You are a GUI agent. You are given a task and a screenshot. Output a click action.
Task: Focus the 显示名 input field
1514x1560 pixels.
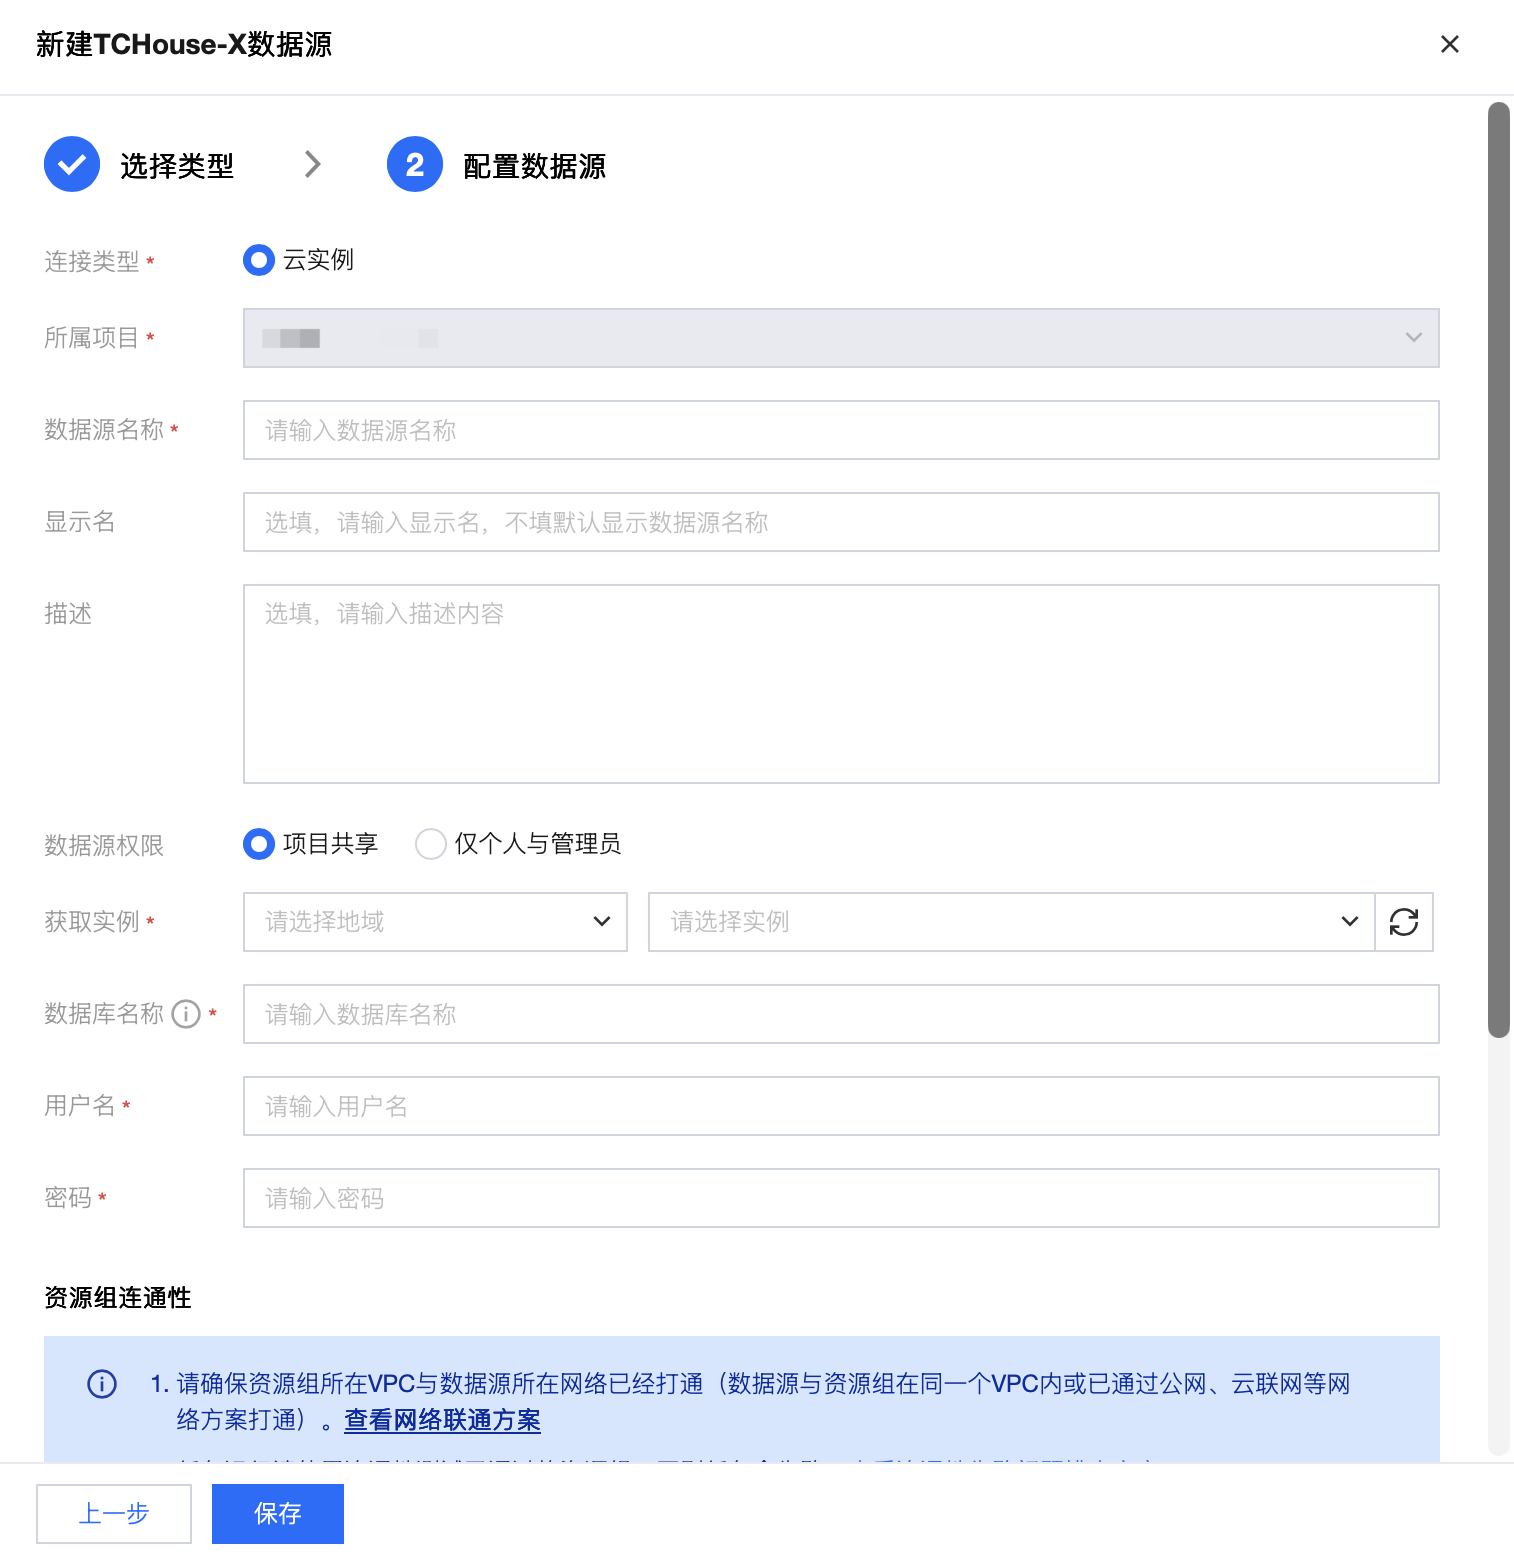[841, 522]
